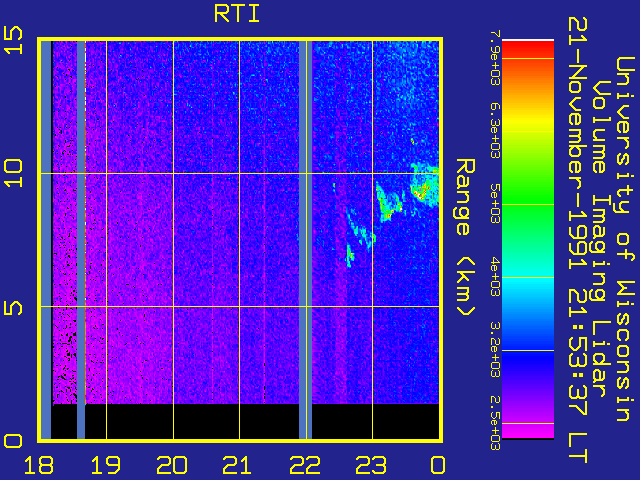Select the 10 label on the range axis

point(13,173)
